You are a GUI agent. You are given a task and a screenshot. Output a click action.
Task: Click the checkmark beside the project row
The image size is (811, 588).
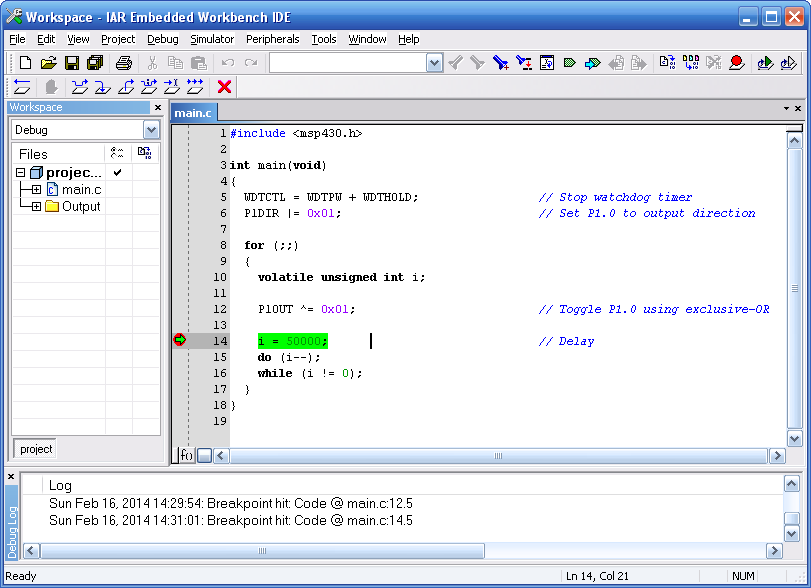coord(118,172)
